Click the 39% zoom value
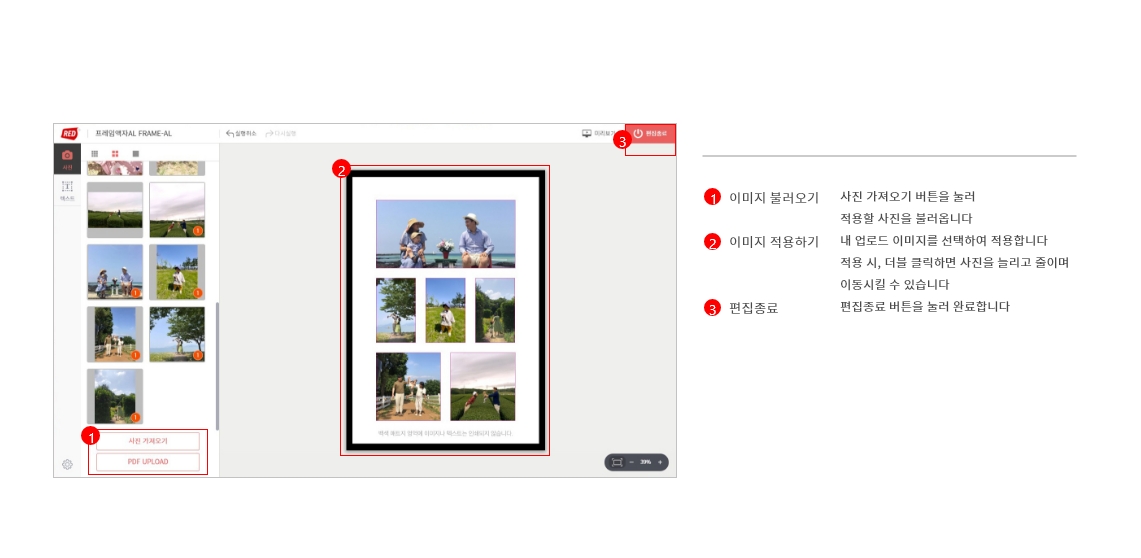This screenshot has height=558, width=1141. (x=645, y=462)
